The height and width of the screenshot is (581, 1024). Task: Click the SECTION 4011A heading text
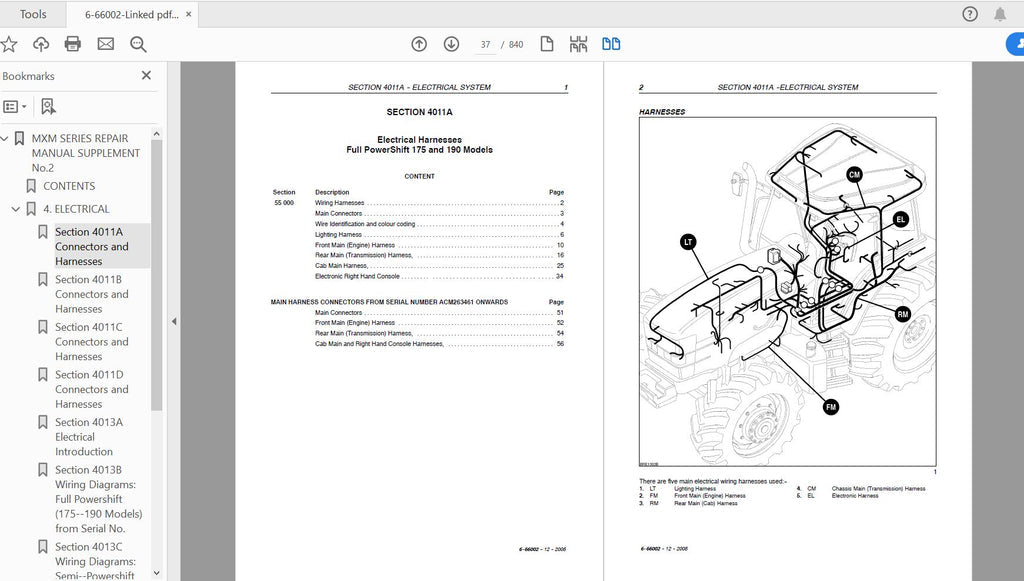[x=419, y=112]
